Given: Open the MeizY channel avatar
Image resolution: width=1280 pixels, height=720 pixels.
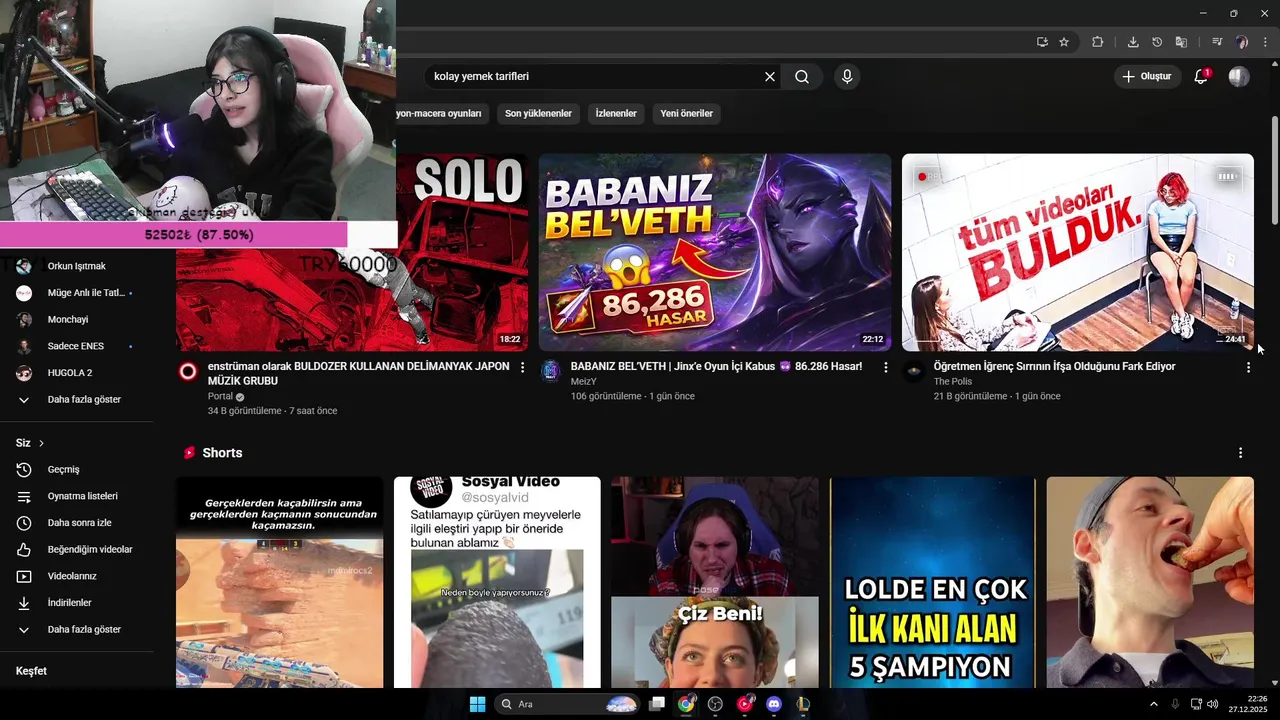Looking at the screenshot, I should tap(551, 372).
